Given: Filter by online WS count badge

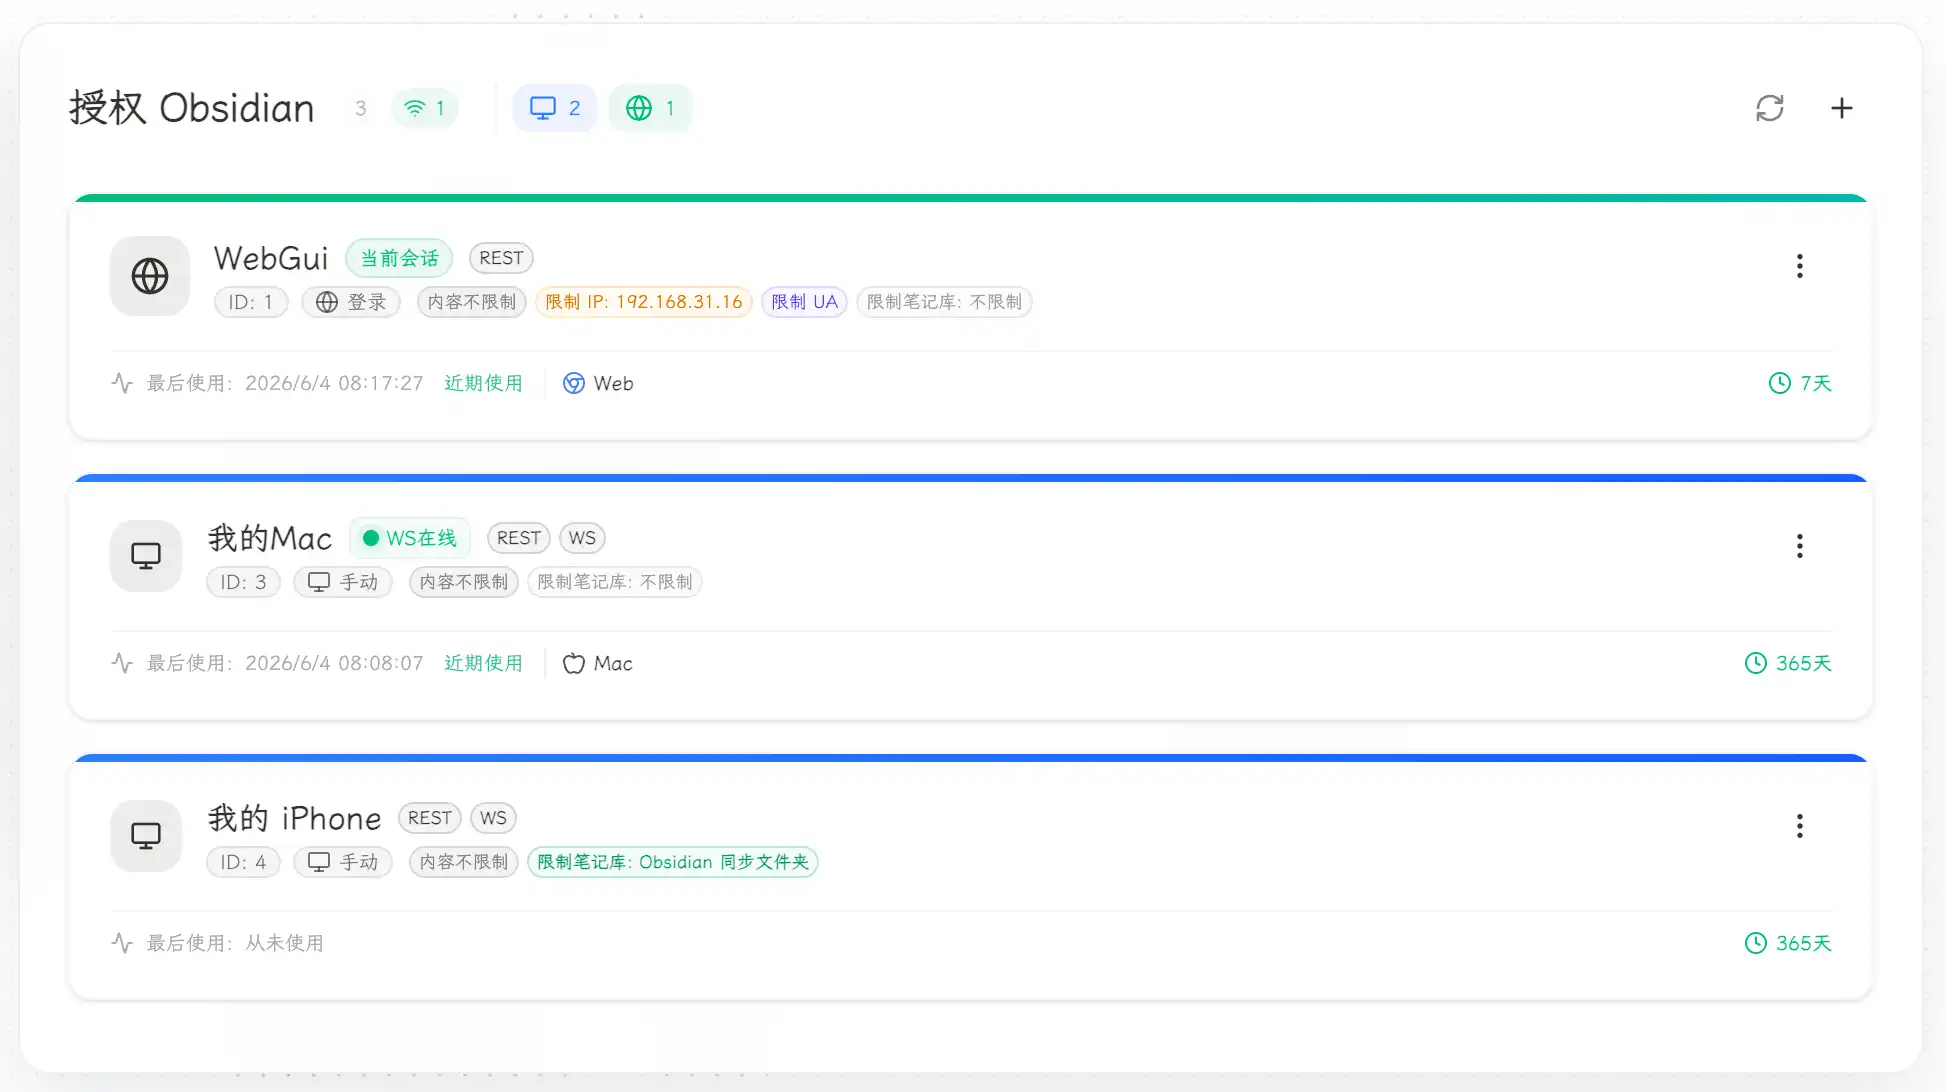Looking at the screenshot, I should click(x=424, y=108).
